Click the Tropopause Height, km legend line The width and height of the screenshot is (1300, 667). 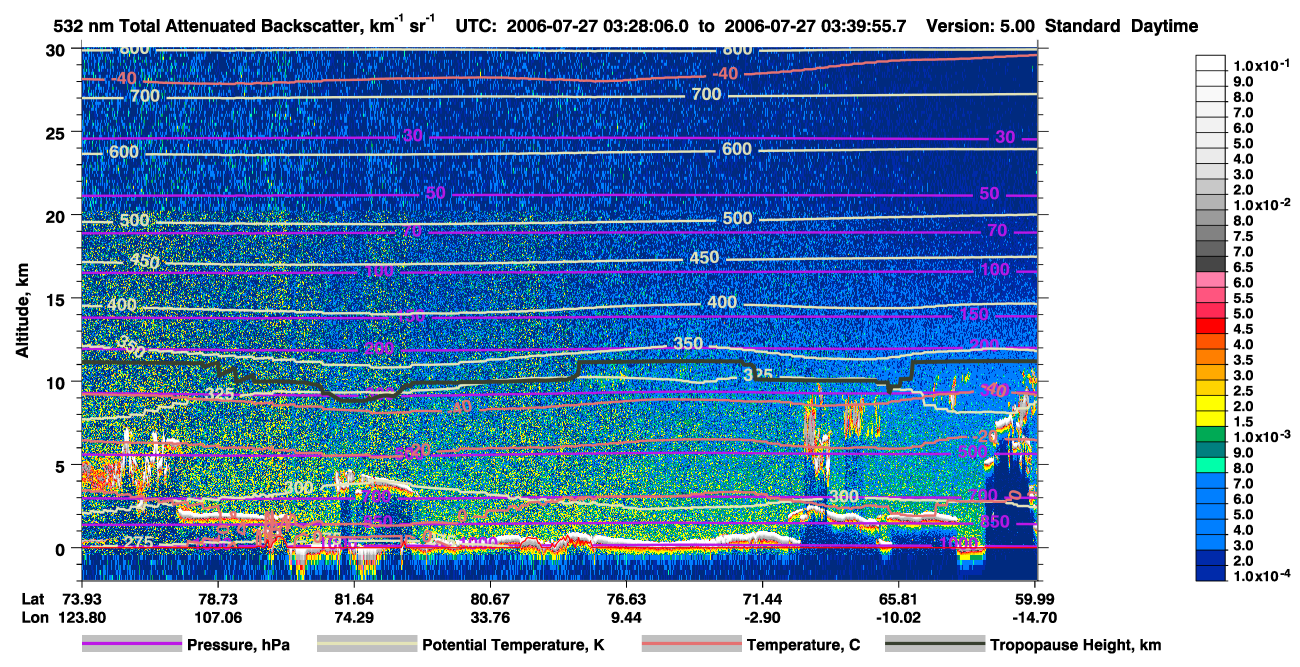tap(935, 645)
